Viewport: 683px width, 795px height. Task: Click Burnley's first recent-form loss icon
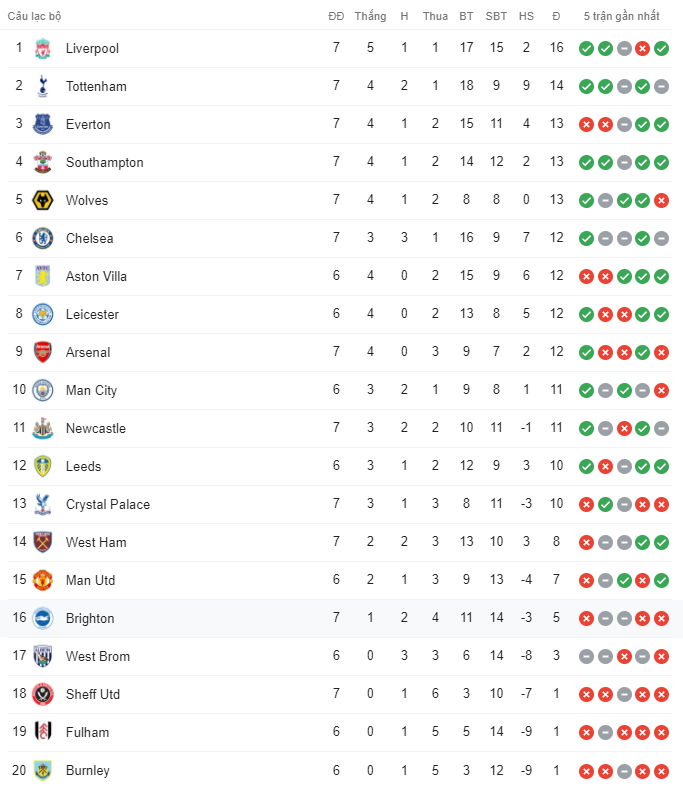[x=586, y=770]
